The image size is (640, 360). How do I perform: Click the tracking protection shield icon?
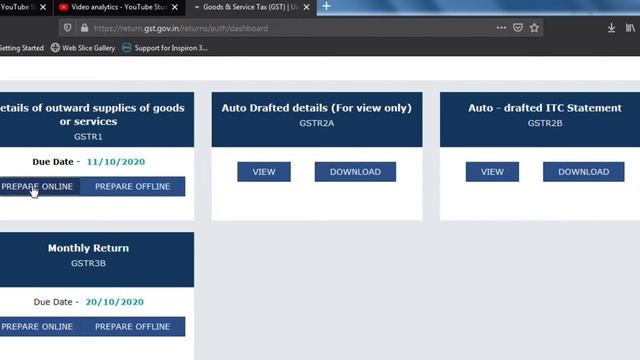pyautogui.click(x=67, y=28)
